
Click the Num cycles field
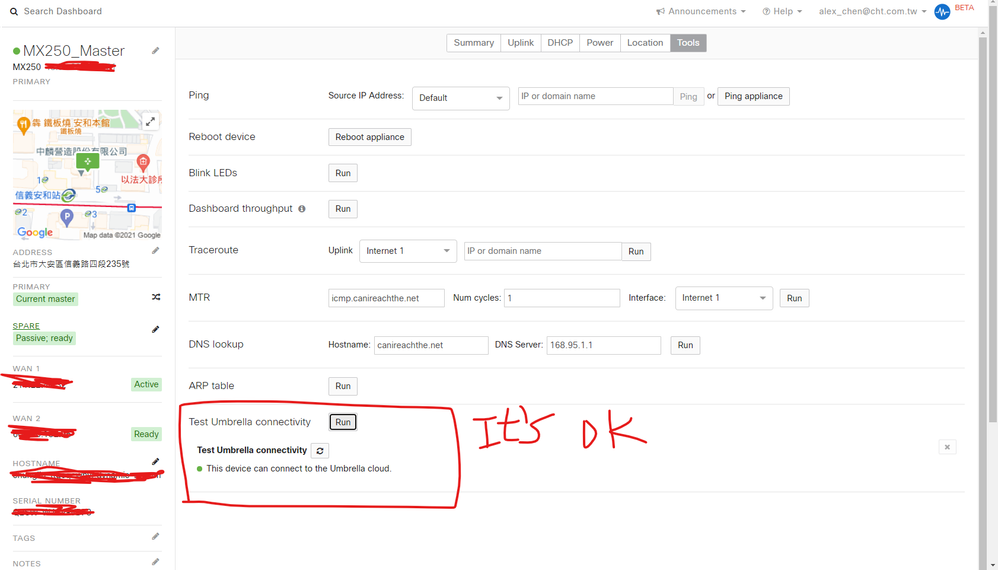point(562,298)
